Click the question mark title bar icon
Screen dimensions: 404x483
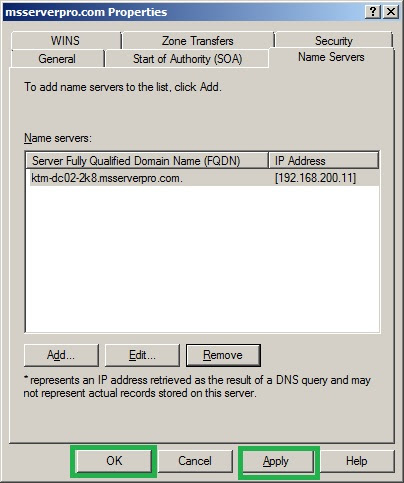[x=373, y=12]
